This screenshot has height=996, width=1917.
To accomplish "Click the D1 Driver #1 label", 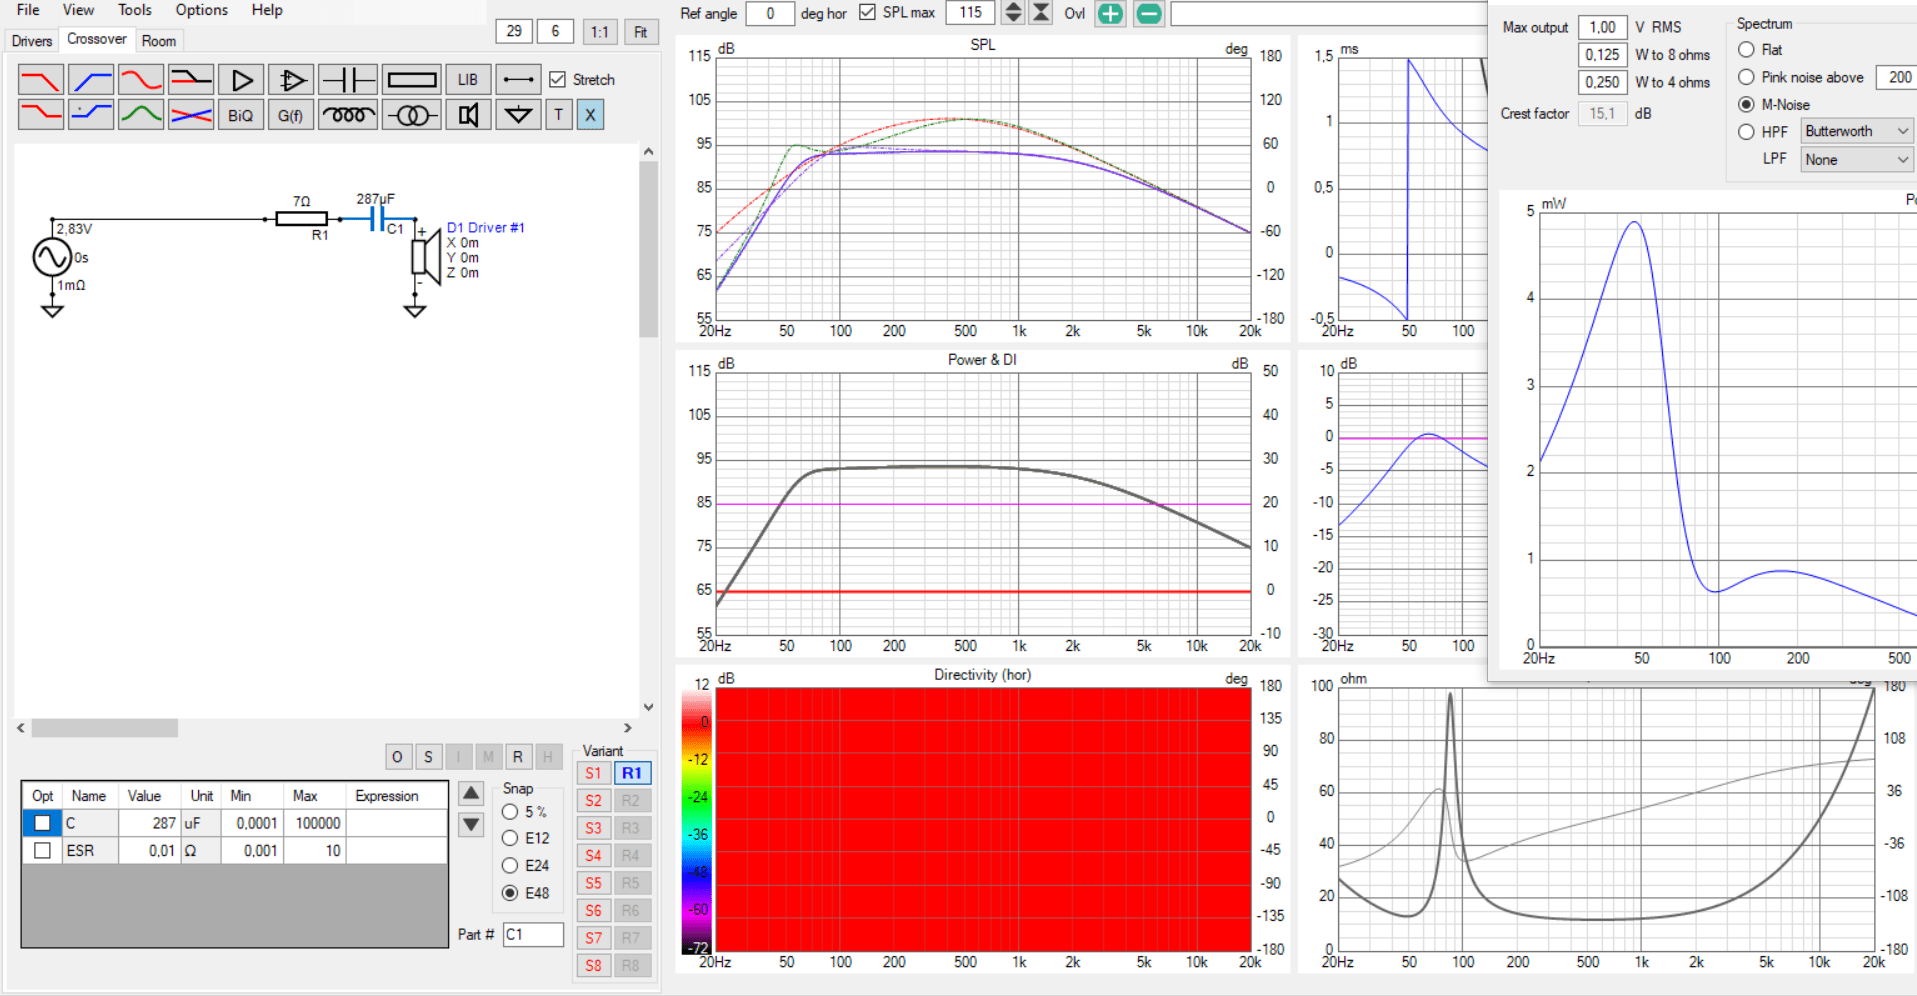I will (x=485, y=228).
